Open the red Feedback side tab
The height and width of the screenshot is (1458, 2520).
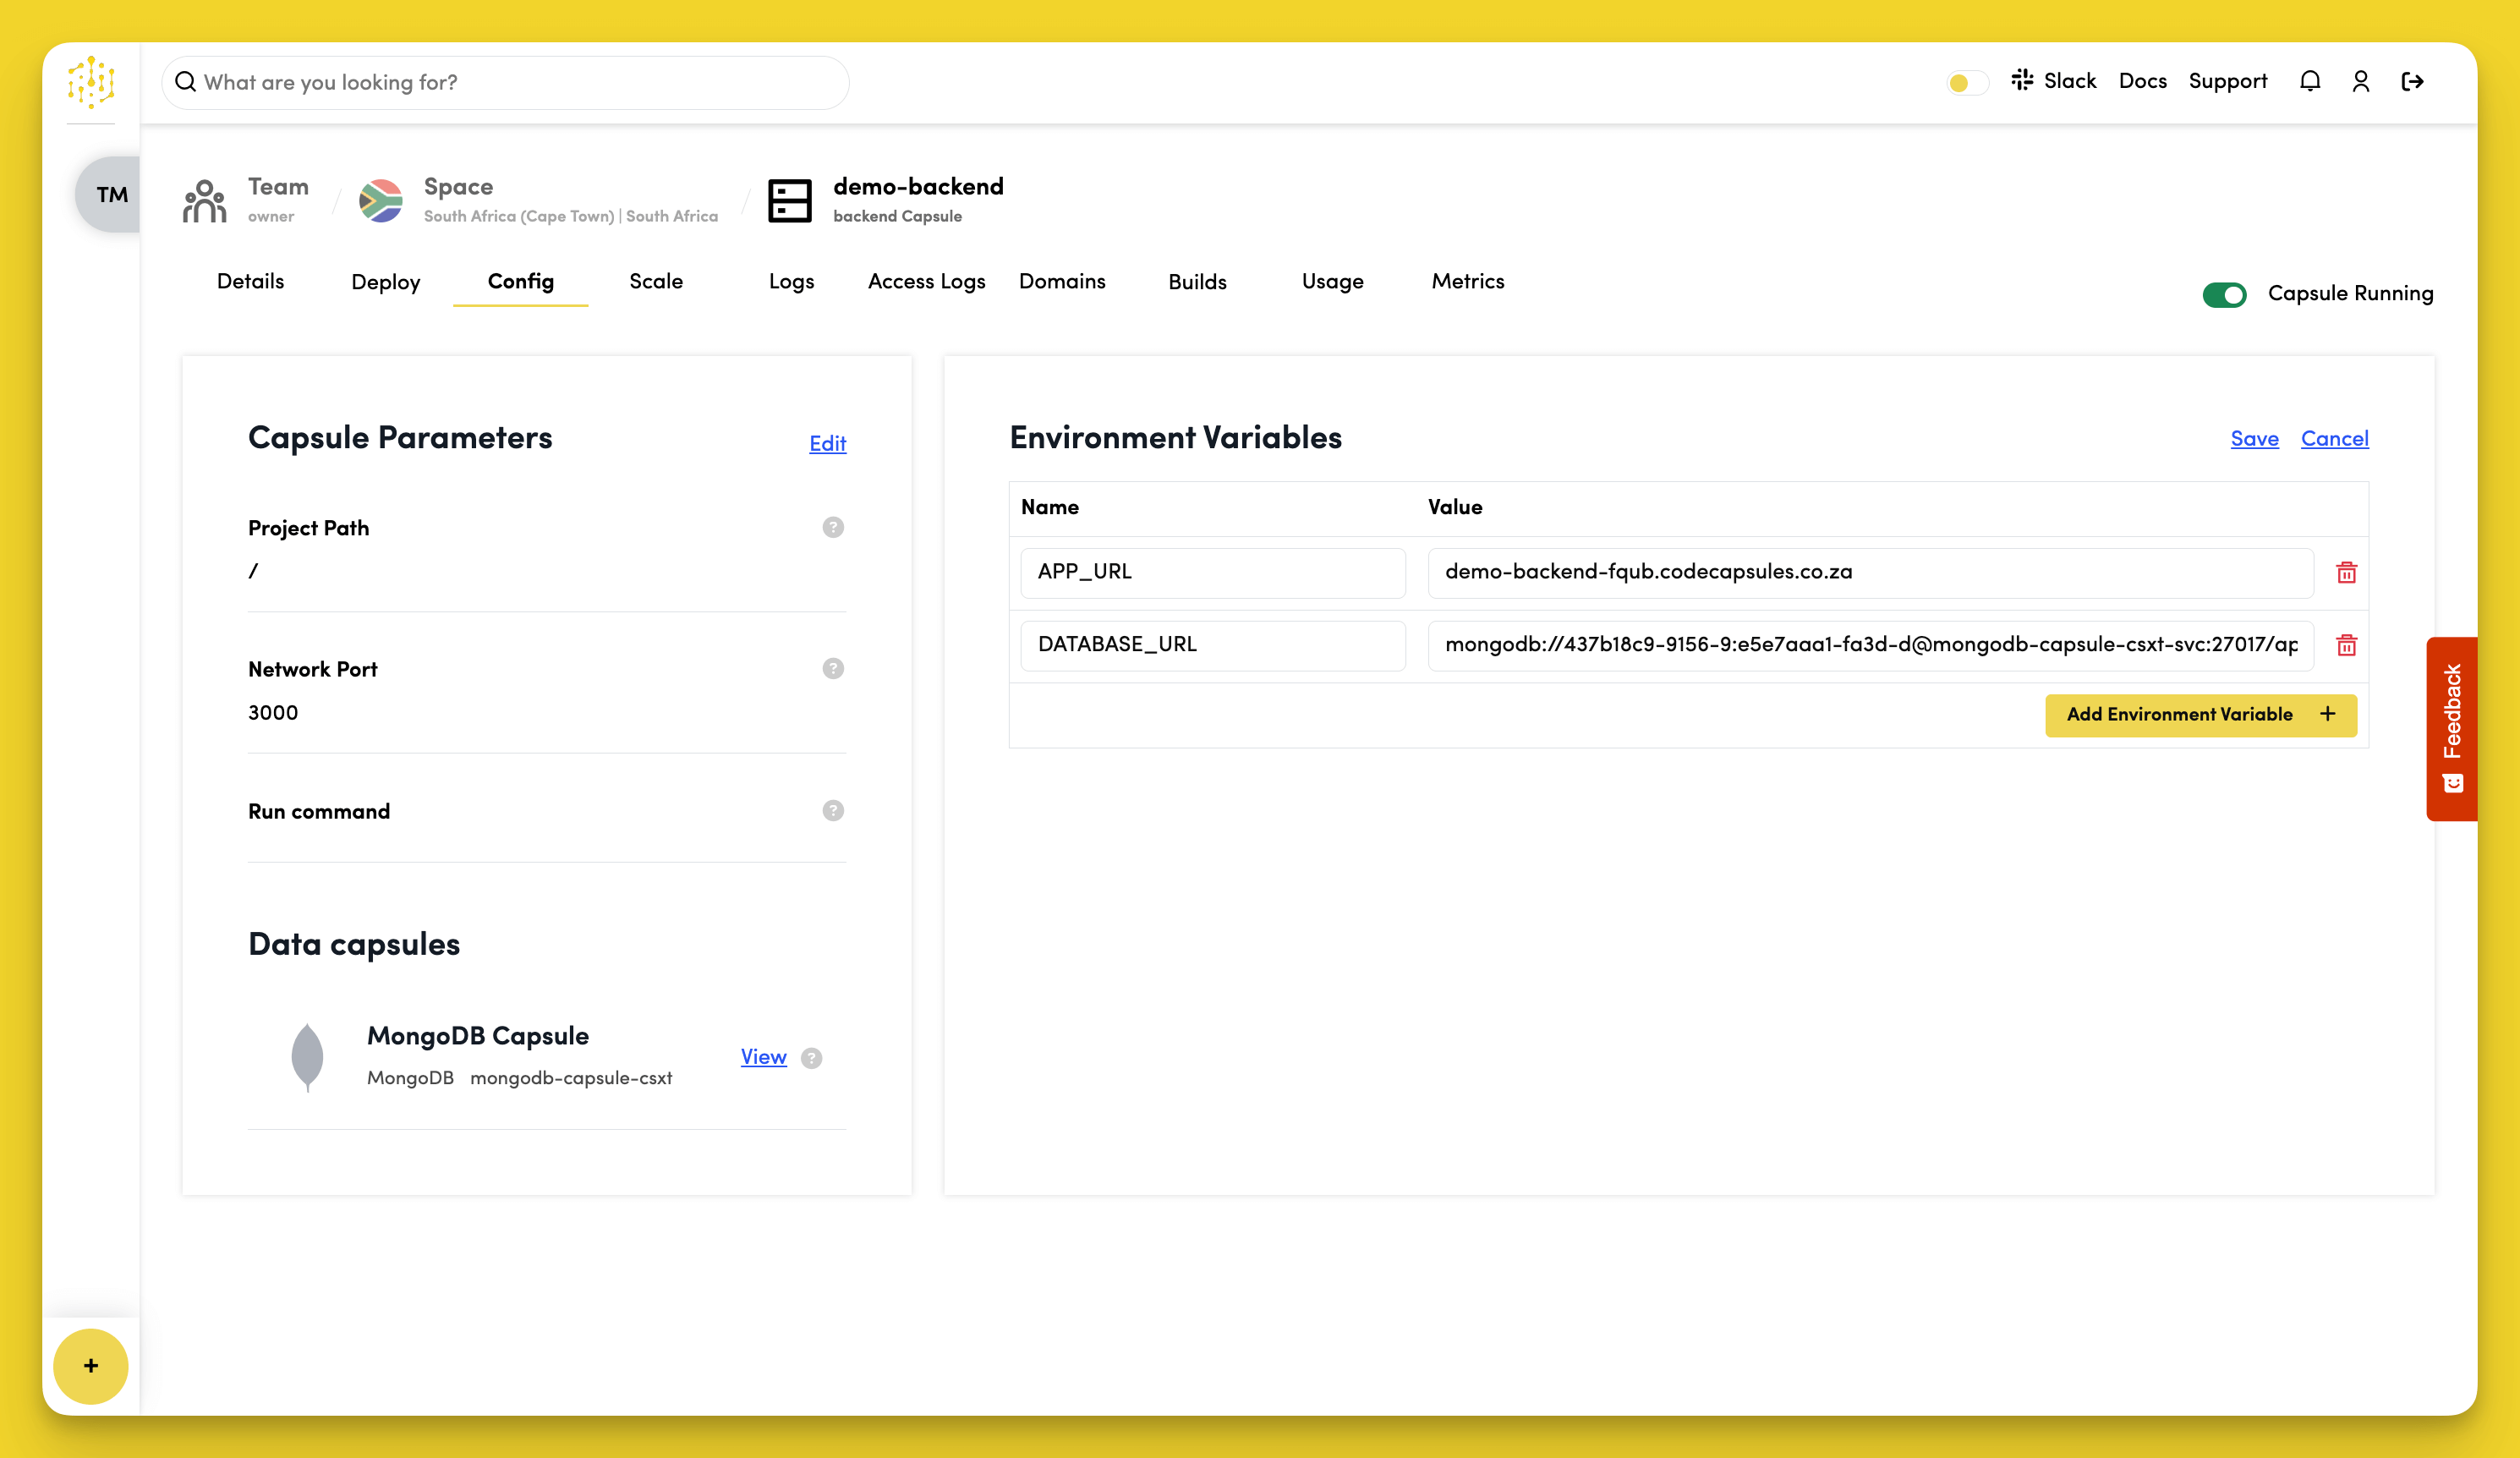[2451, 728]
